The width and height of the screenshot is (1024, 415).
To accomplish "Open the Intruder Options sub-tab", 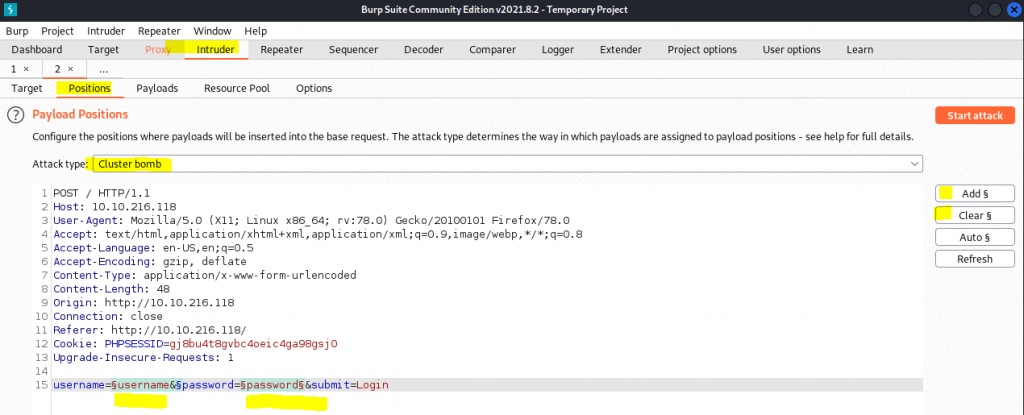I will click(x=313, y=88).
